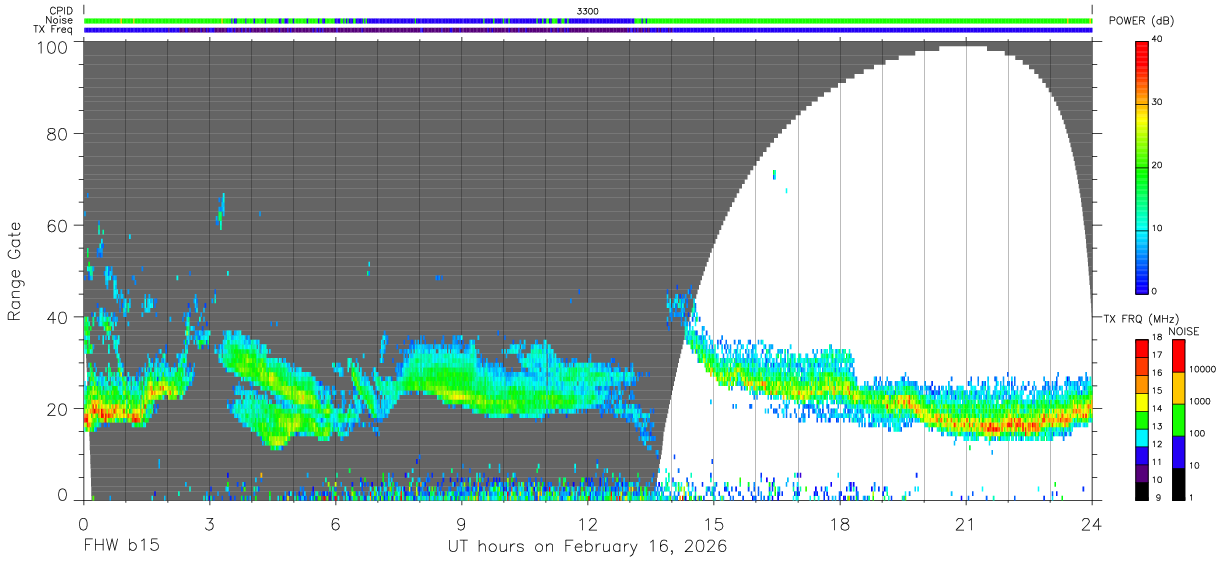Screen dimensions: 1228x567
Task: Click the UT hours on February 16, 2026 title
Action: pos(587,548)
